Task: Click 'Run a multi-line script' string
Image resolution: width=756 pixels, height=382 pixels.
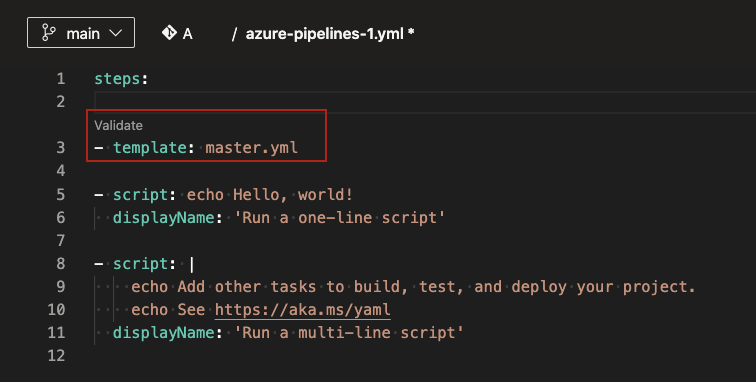Action: coord(349,333)
